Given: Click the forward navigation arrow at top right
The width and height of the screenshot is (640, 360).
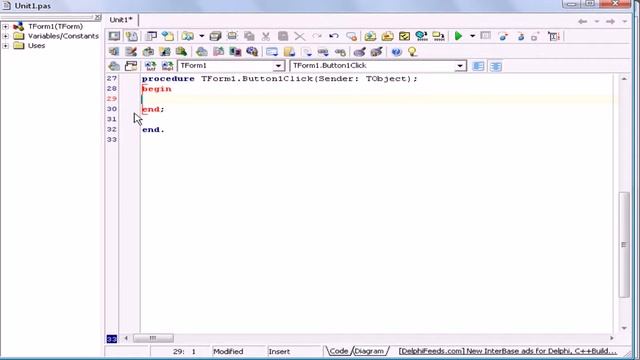Looking at the screenshot, I should tap(610, 21).
